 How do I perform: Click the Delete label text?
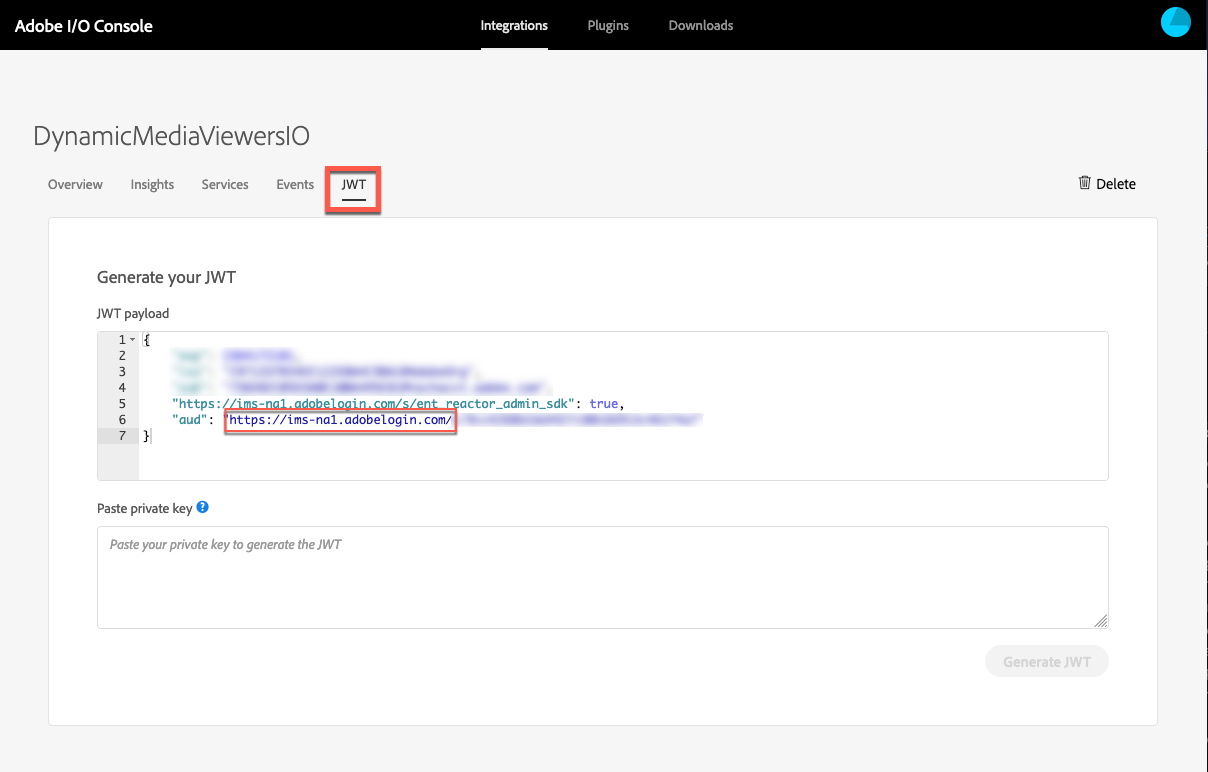coord(1116,184)
